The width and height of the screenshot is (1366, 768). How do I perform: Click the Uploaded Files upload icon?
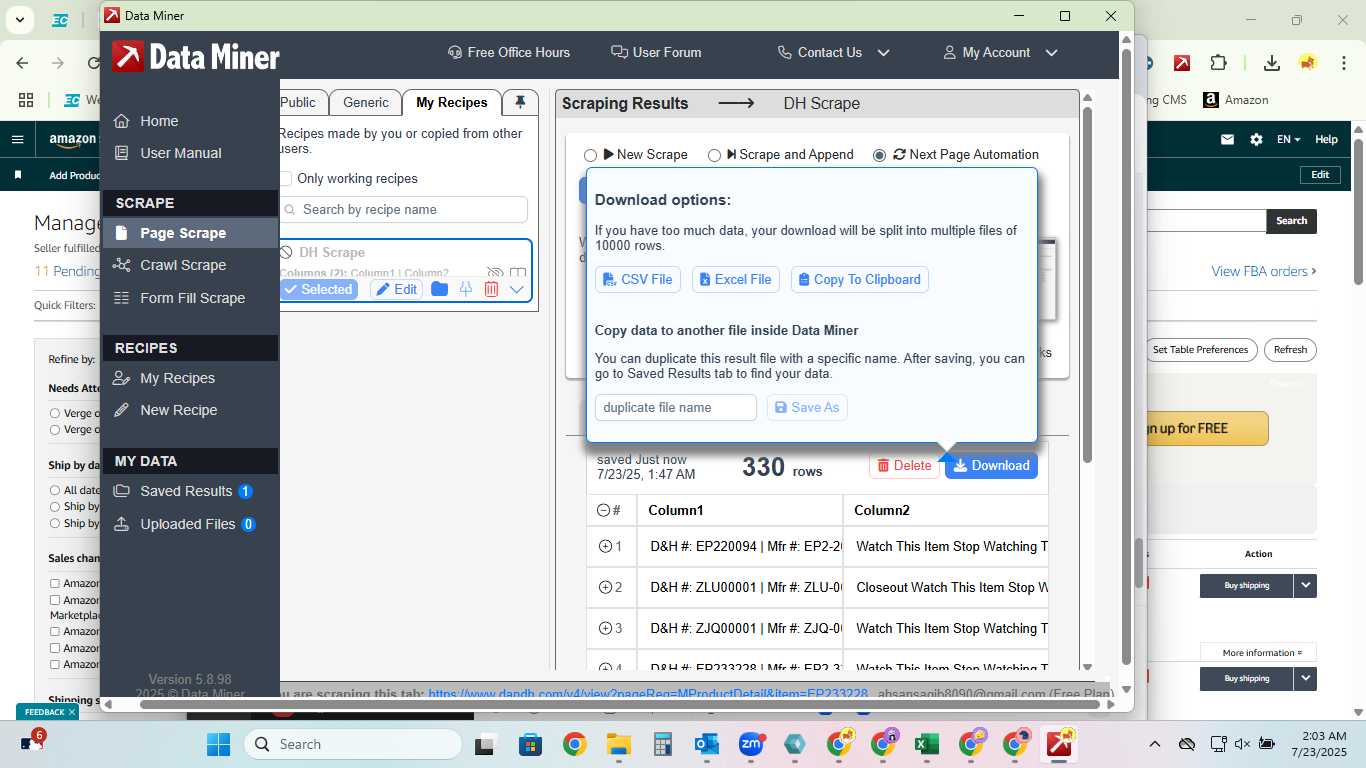pos(122,524)
